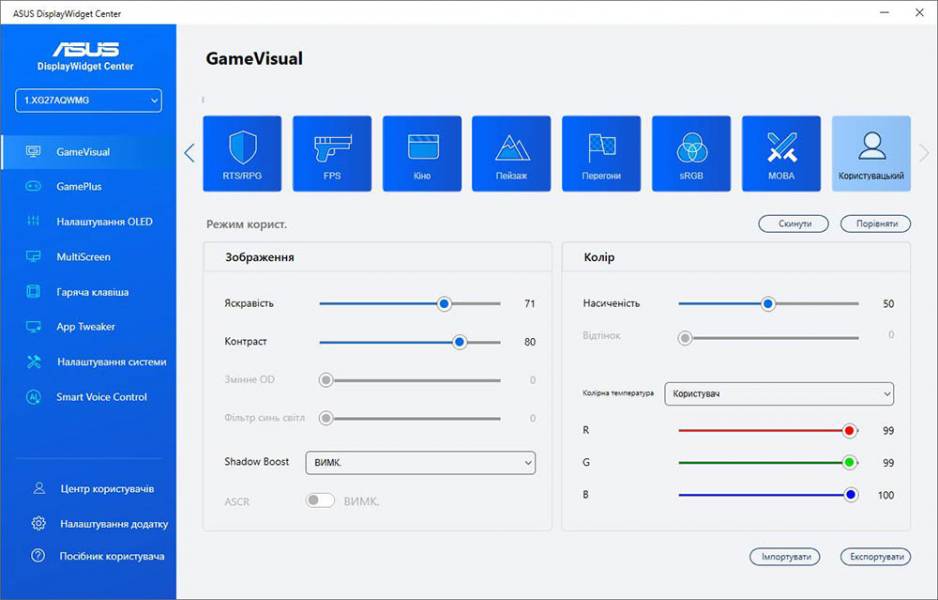The height and width of the screenshot is (600, 938).
Task: Click the Імпортувати button
Action: click(x=785, y=557)
